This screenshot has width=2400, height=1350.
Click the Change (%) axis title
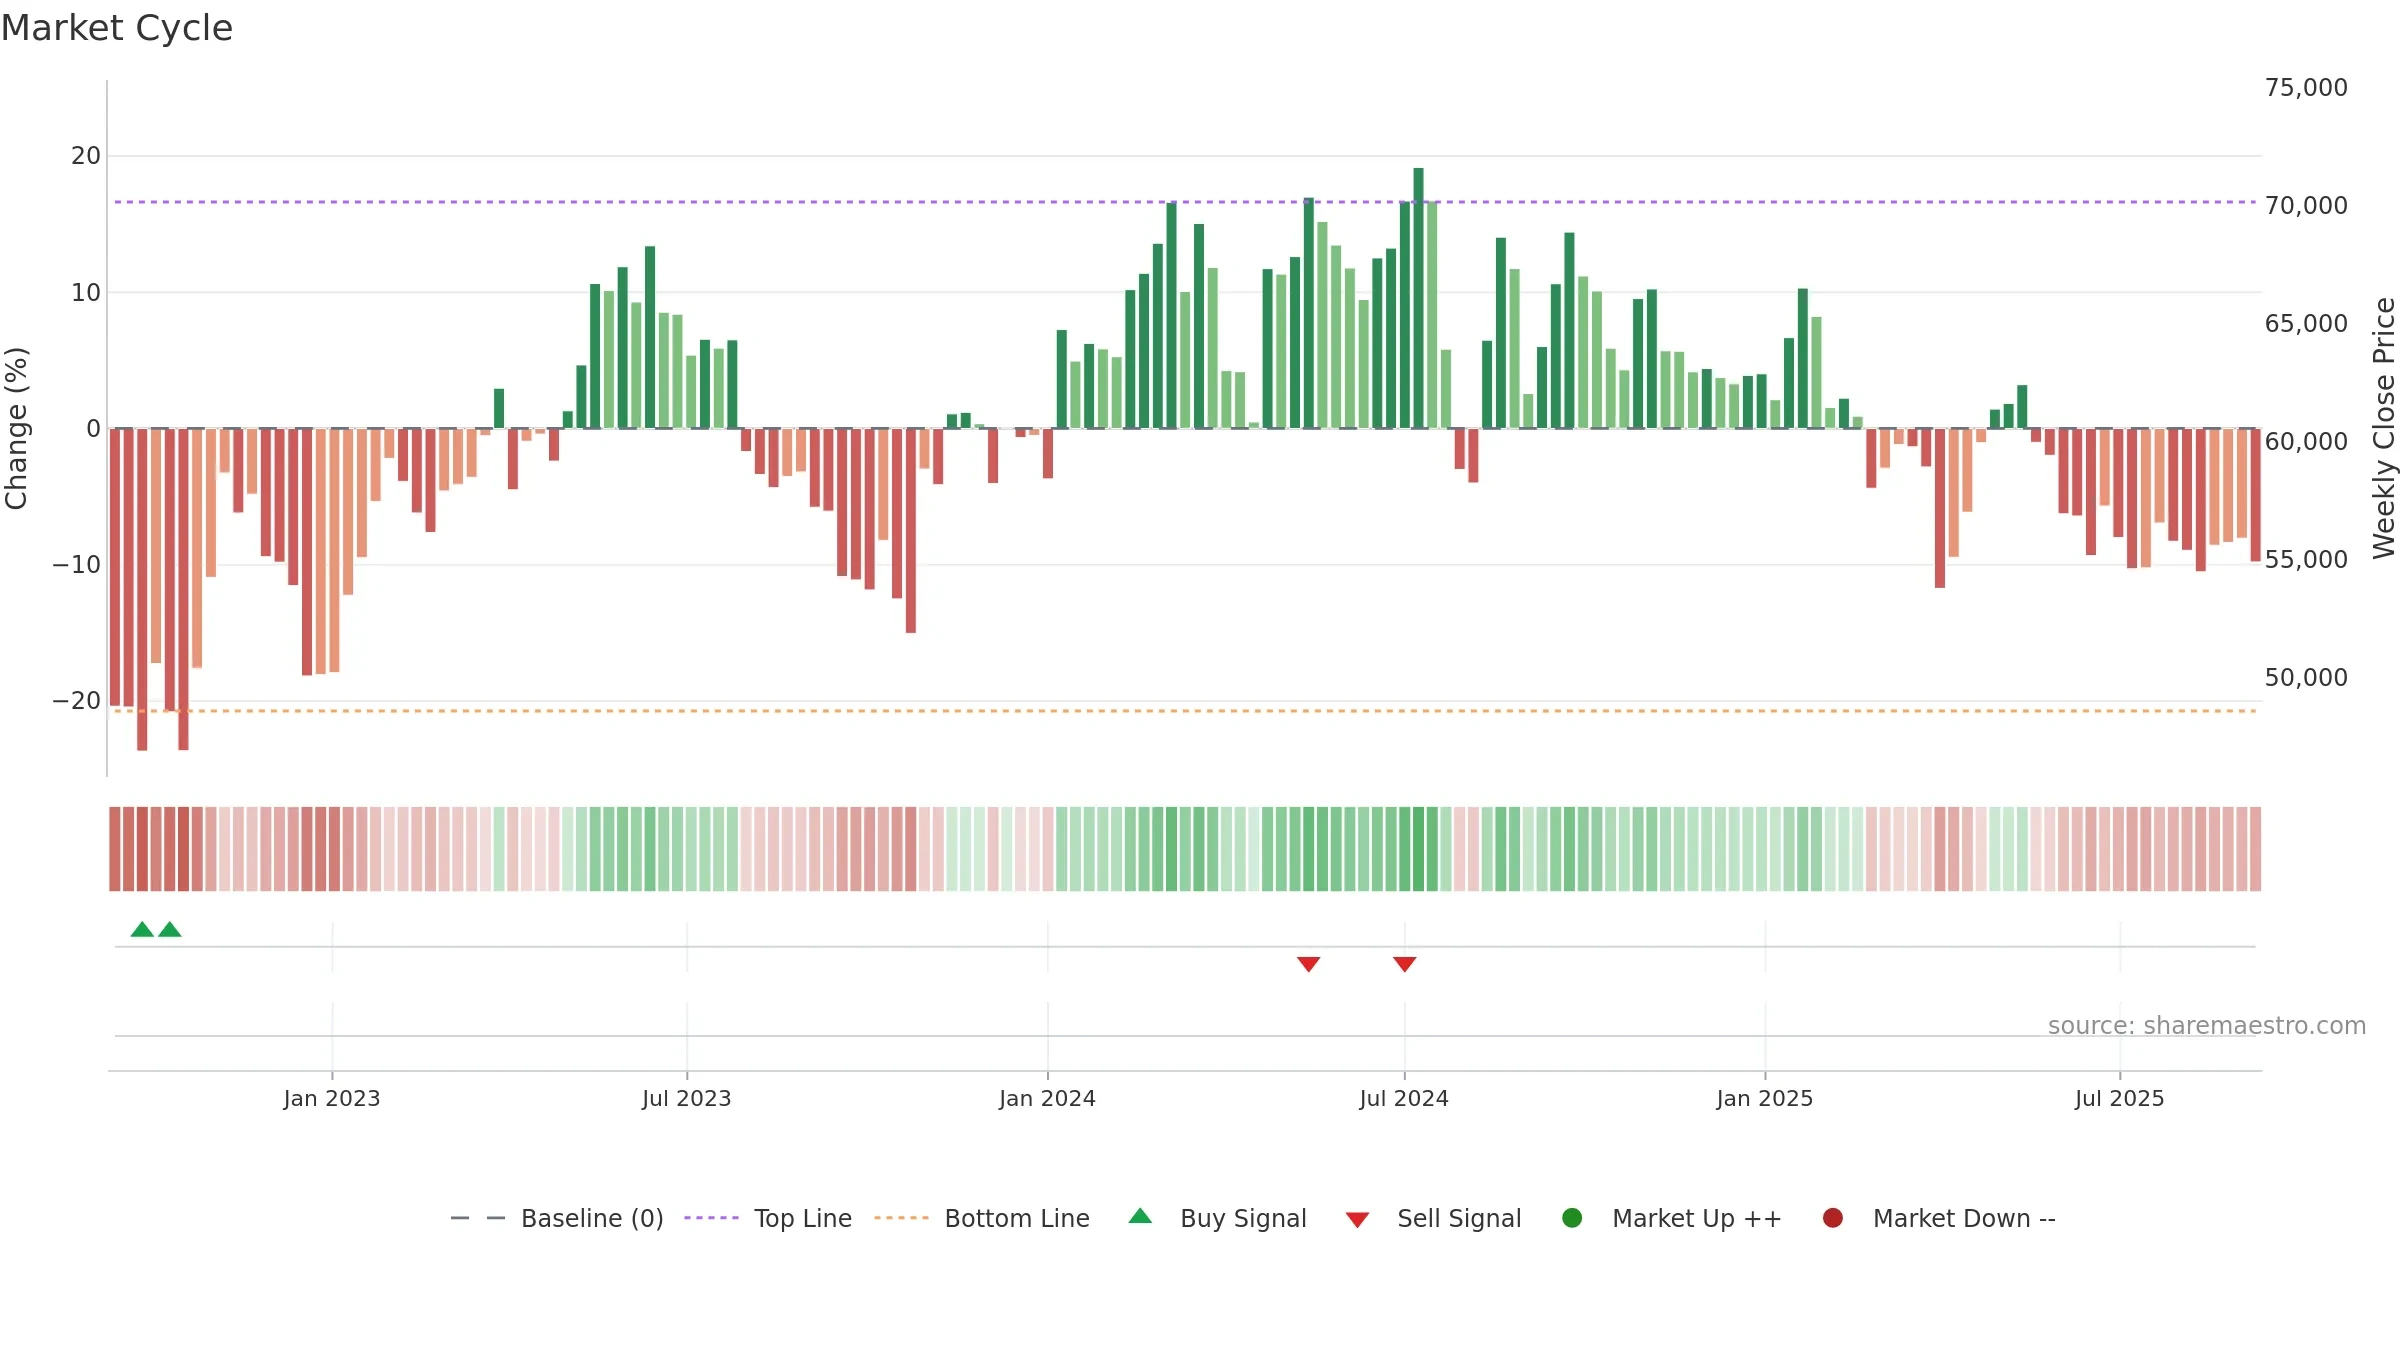[x=16, y=428]
